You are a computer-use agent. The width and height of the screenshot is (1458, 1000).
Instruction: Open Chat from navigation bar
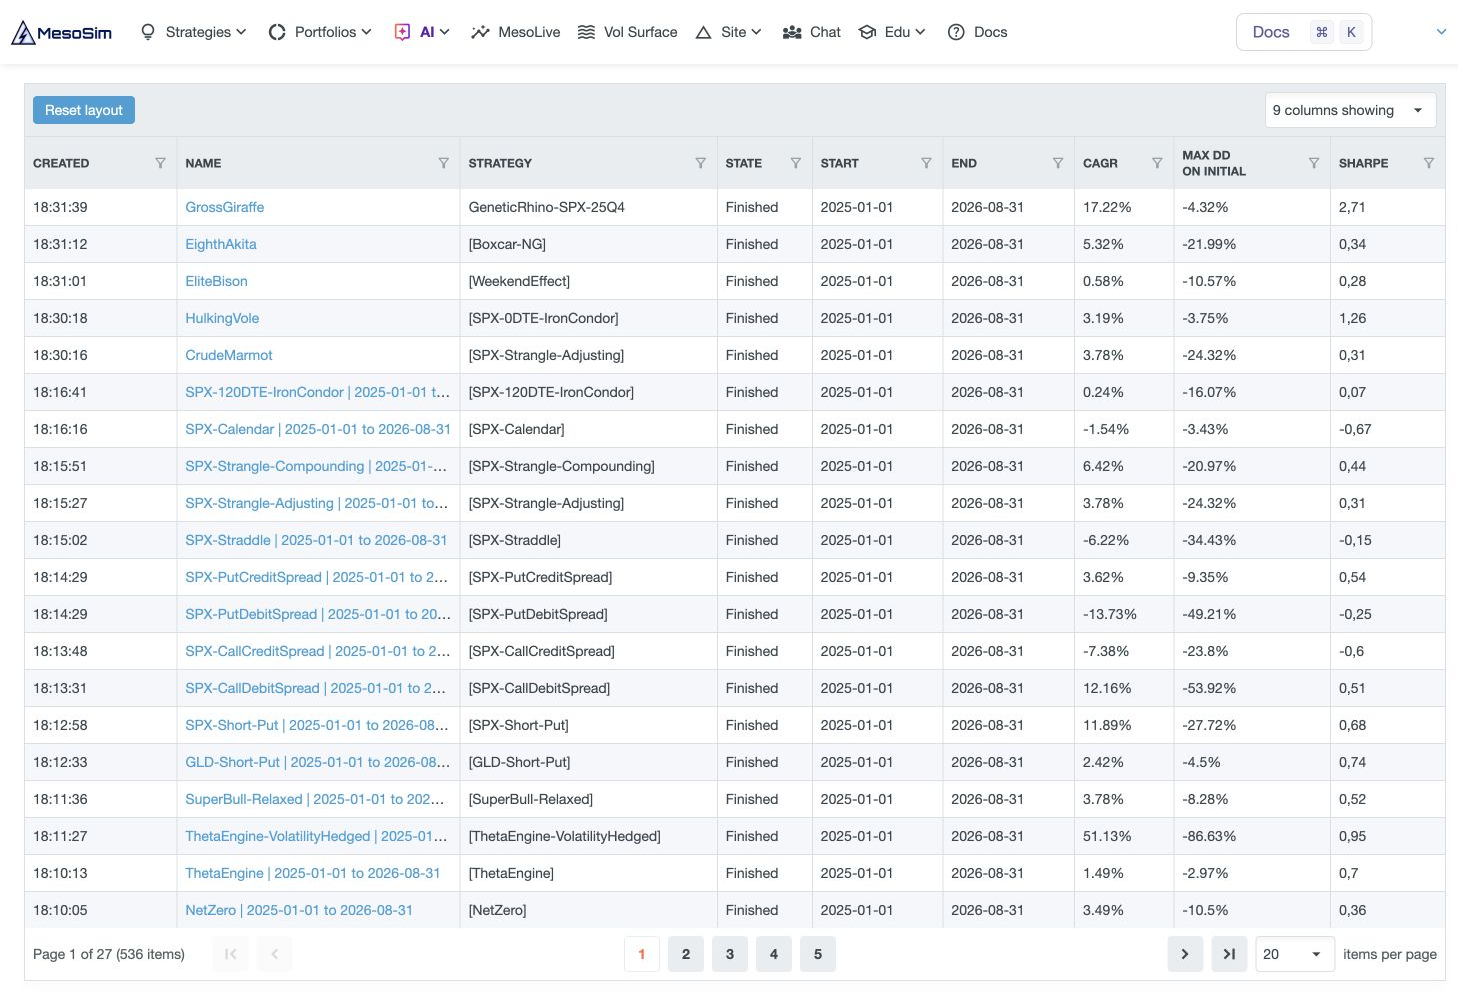(x=812, y=32)
